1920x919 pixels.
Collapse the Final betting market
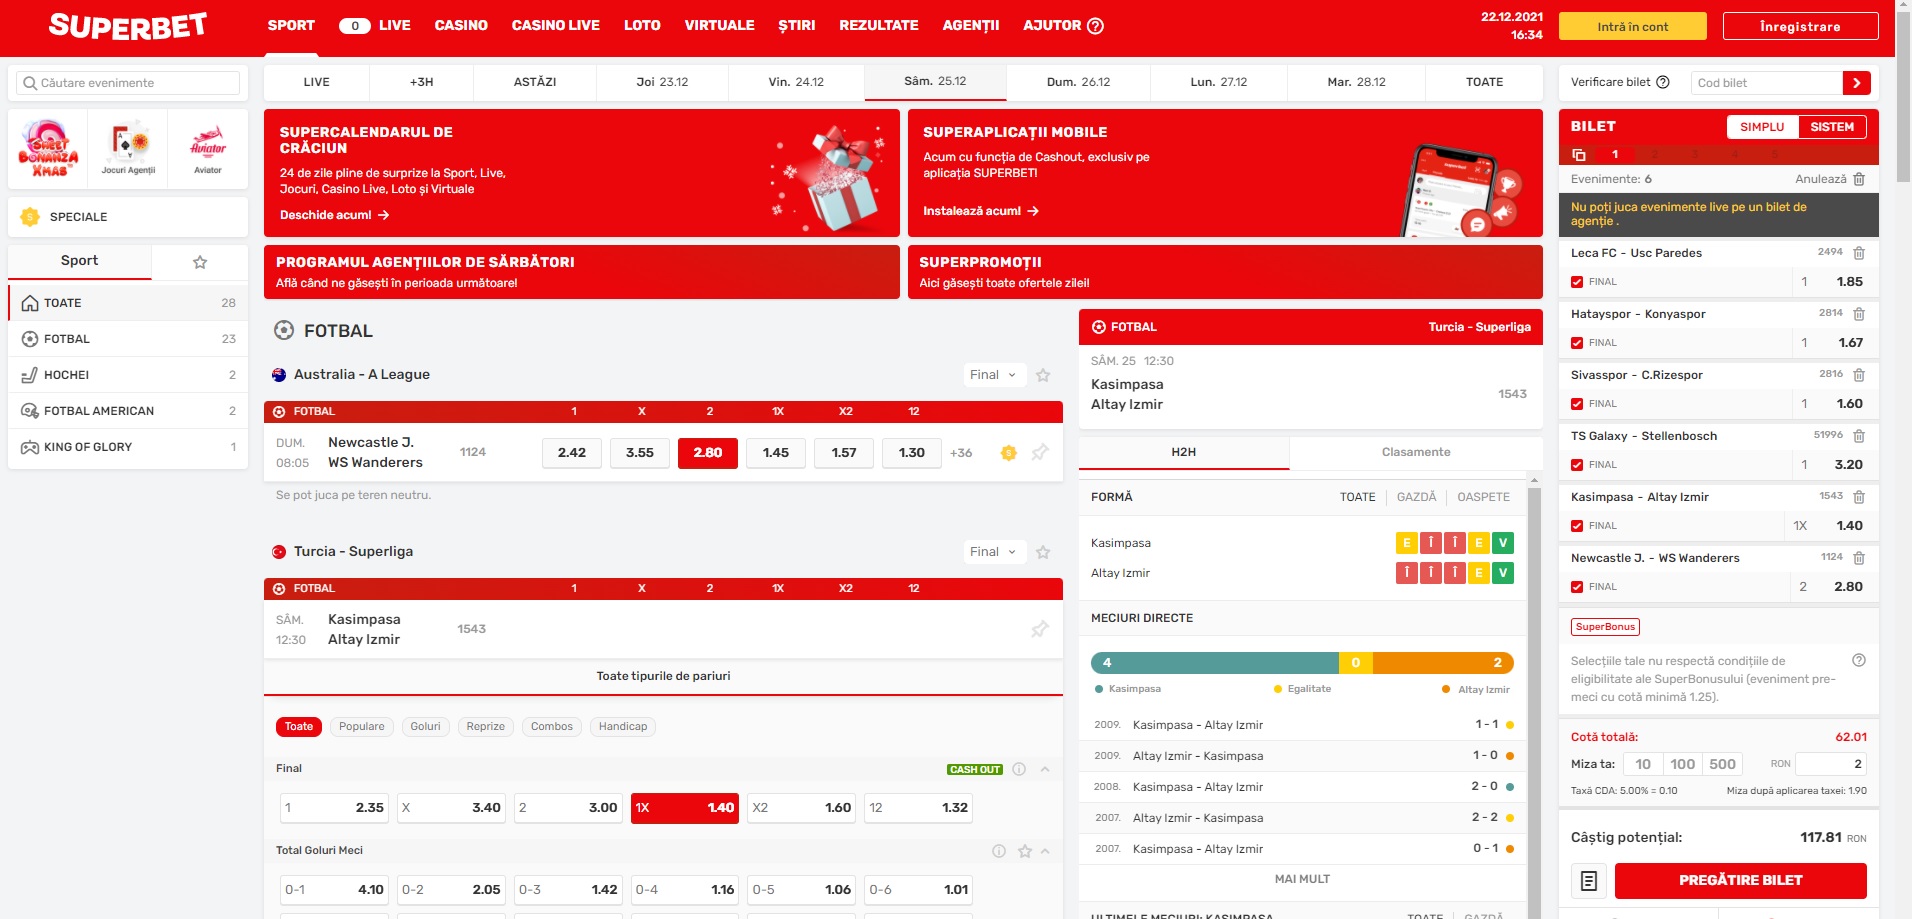tap(1045, 769)
